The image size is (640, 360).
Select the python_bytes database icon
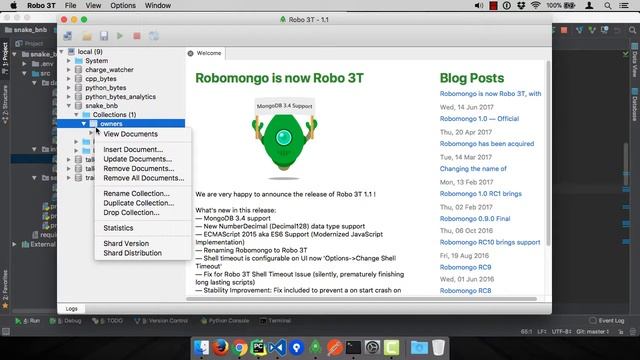point(78,88)
